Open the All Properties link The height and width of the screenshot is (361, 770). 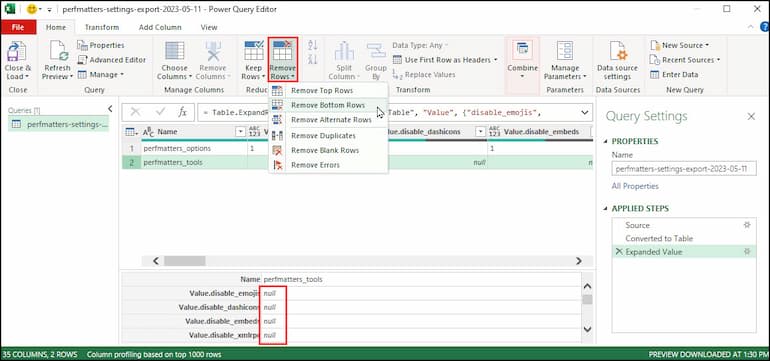tap(635, 186)
